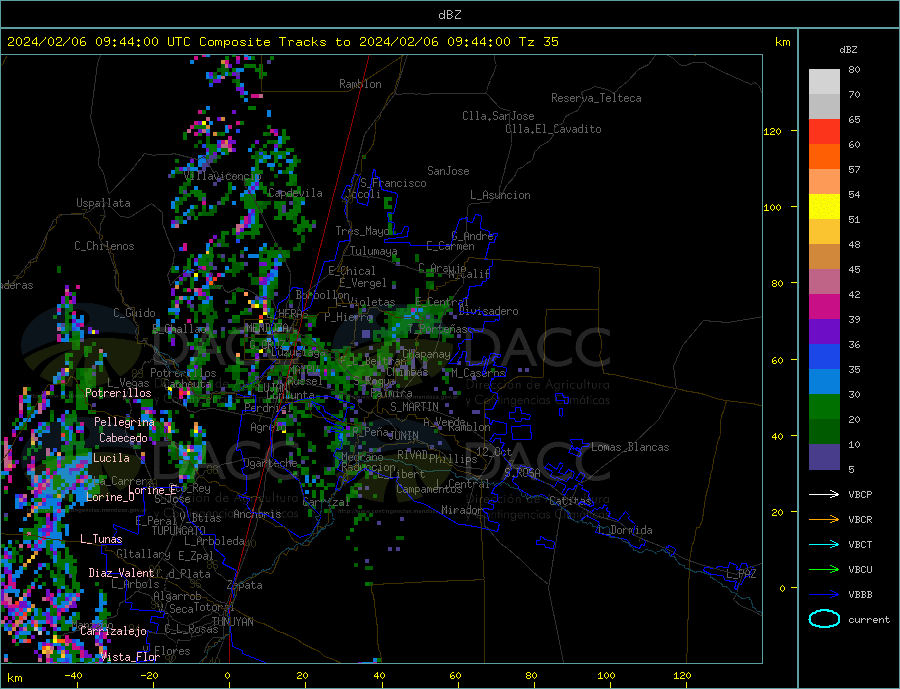Click the 'Vista_Flor' place label
The width and height of the screenshot is (900, 689).
[130, 657]
